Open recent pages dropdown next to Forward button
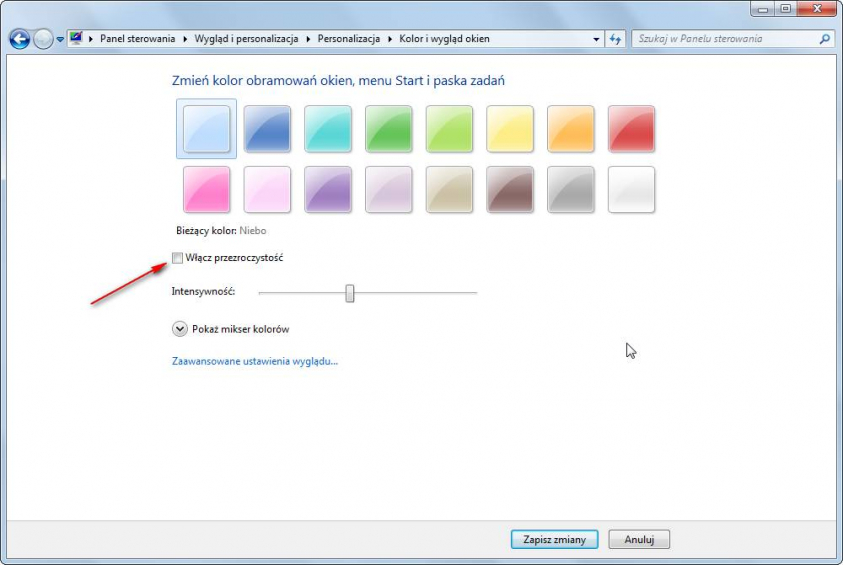This screenshot has height=565, width=843. (60, 39)
